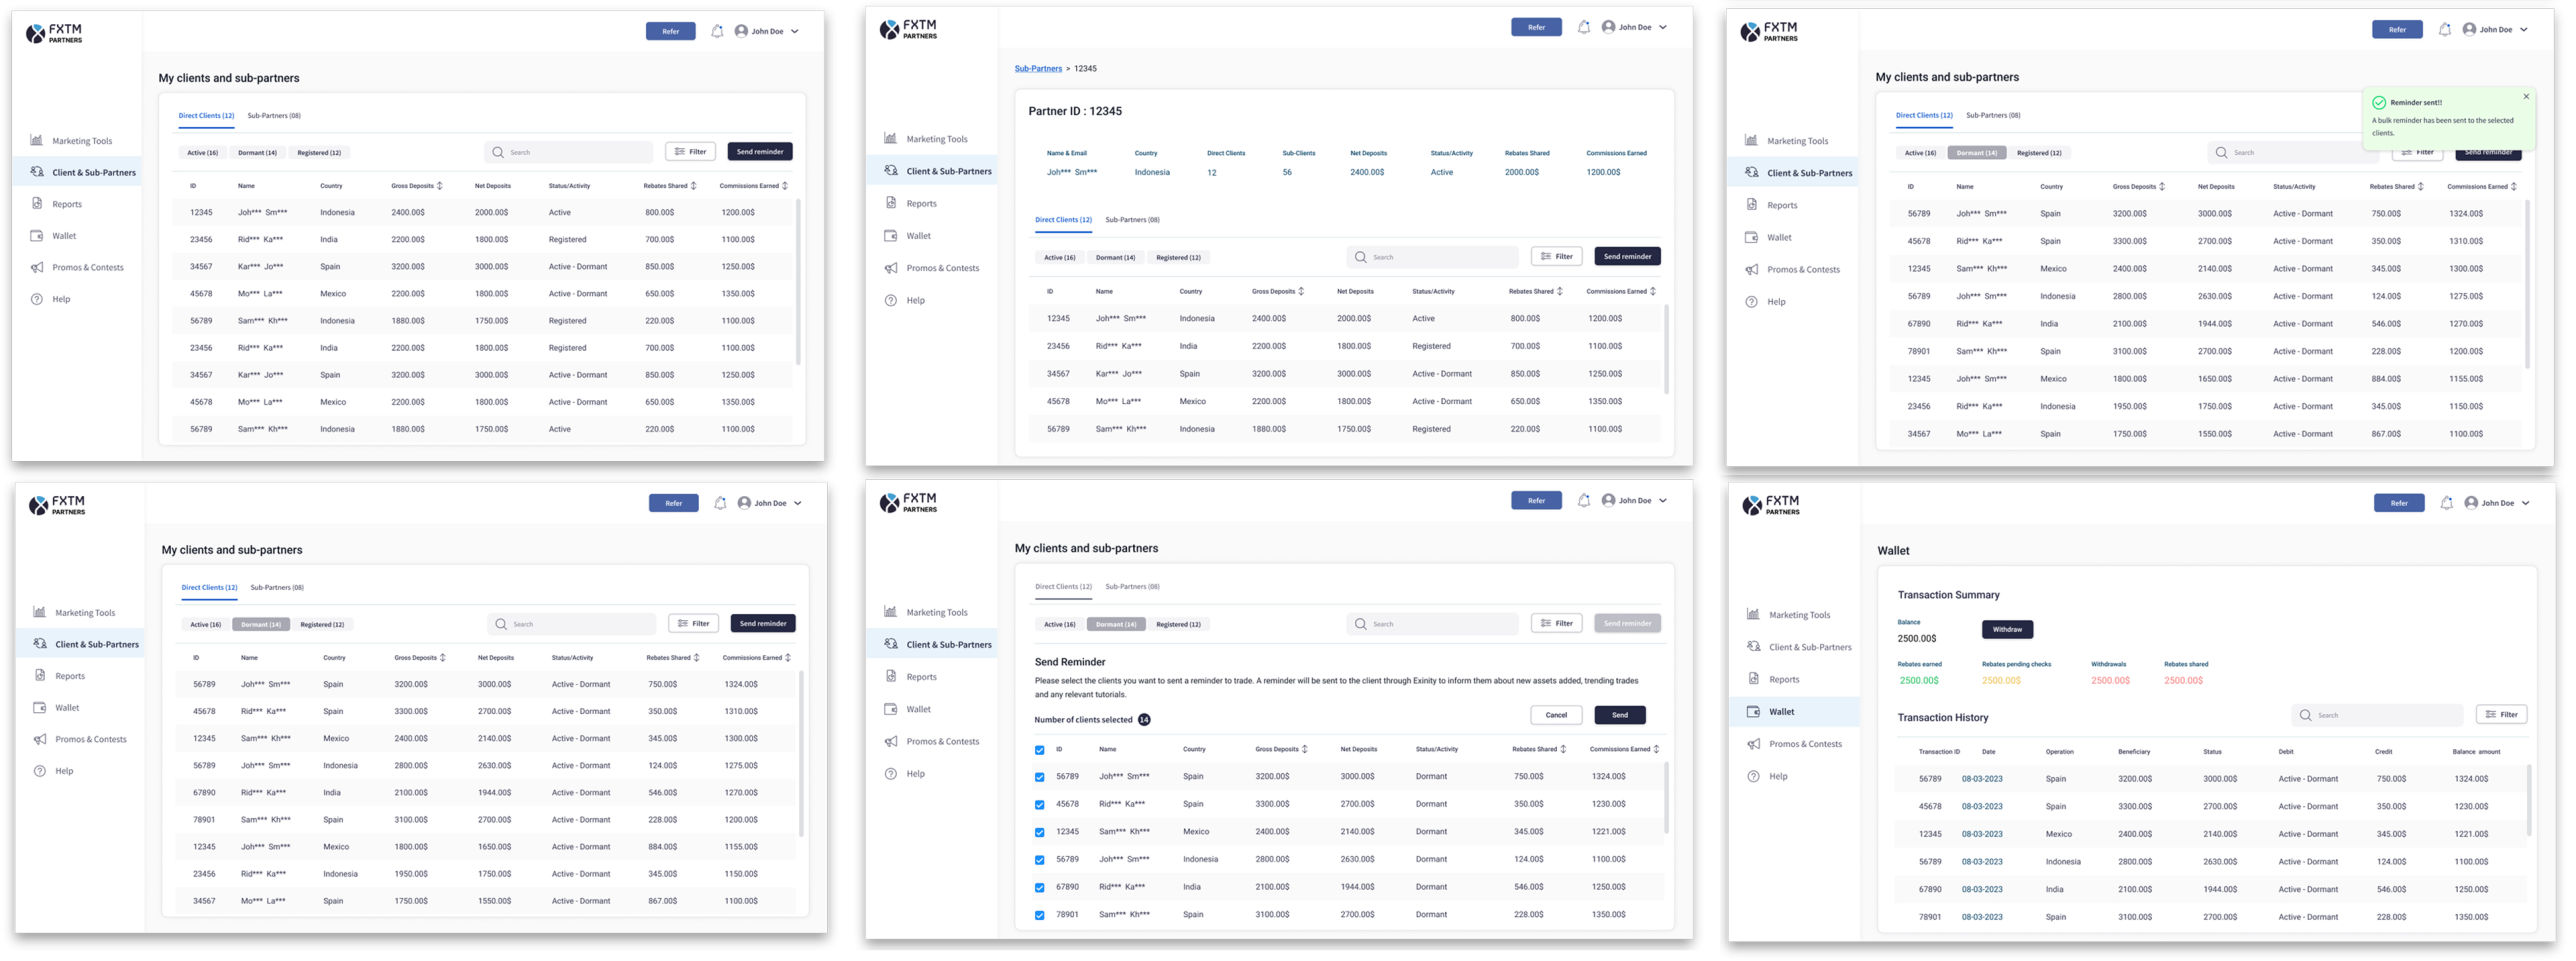Uncheck the 67890 India row in Send Reminder list

1040,887
